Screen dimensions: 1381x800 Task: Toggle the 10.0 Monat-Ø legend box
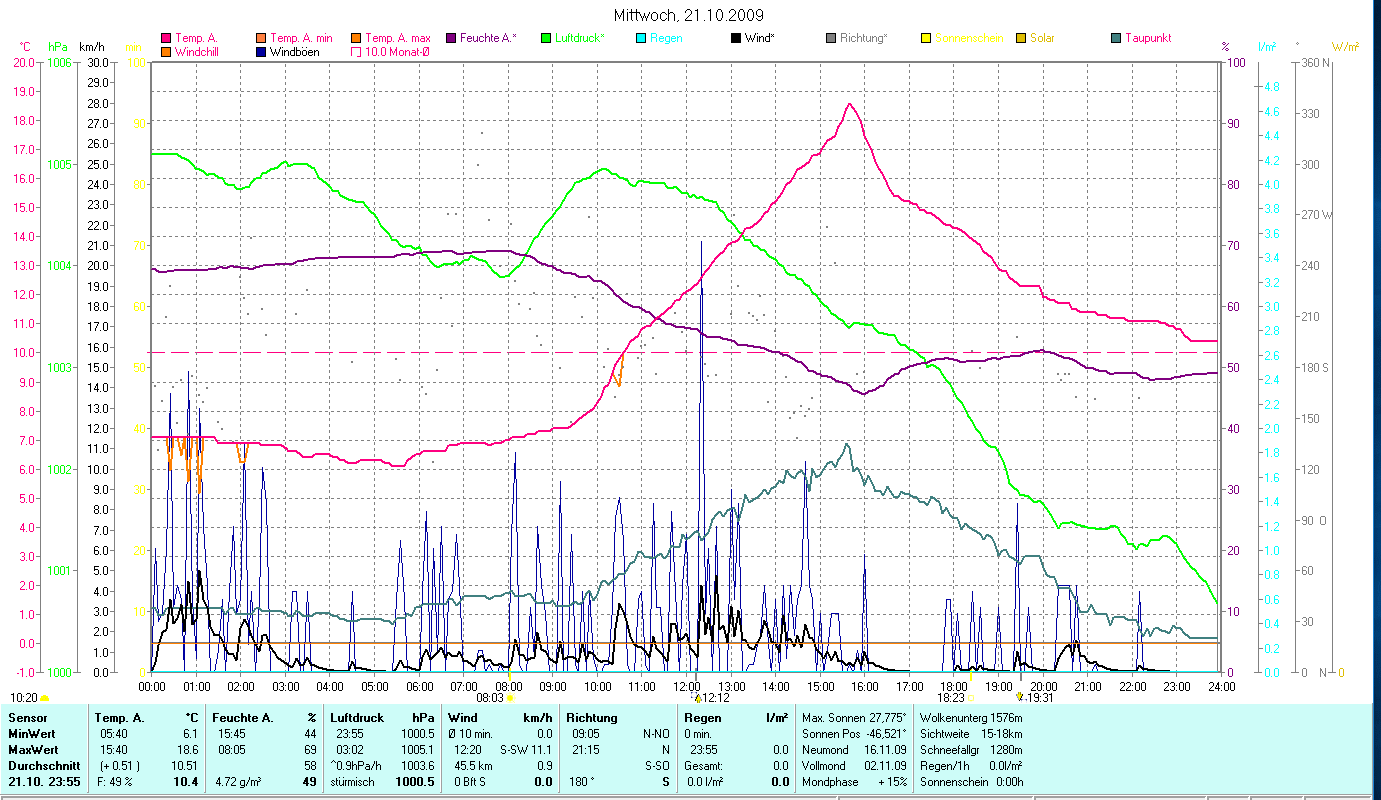pos(356,52)
